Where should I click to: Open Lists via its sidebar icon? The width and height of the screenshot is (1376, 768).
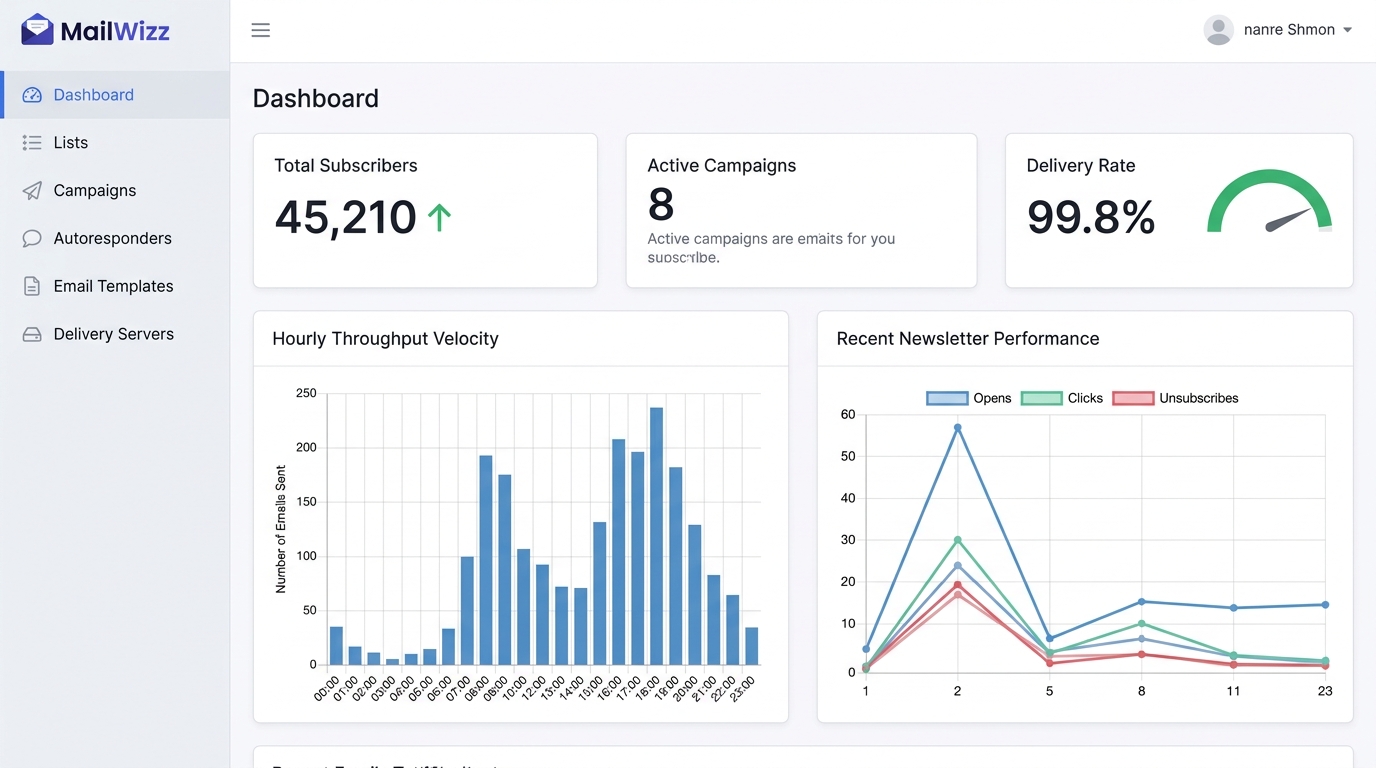pyautogui.click(x=32, y=143)
